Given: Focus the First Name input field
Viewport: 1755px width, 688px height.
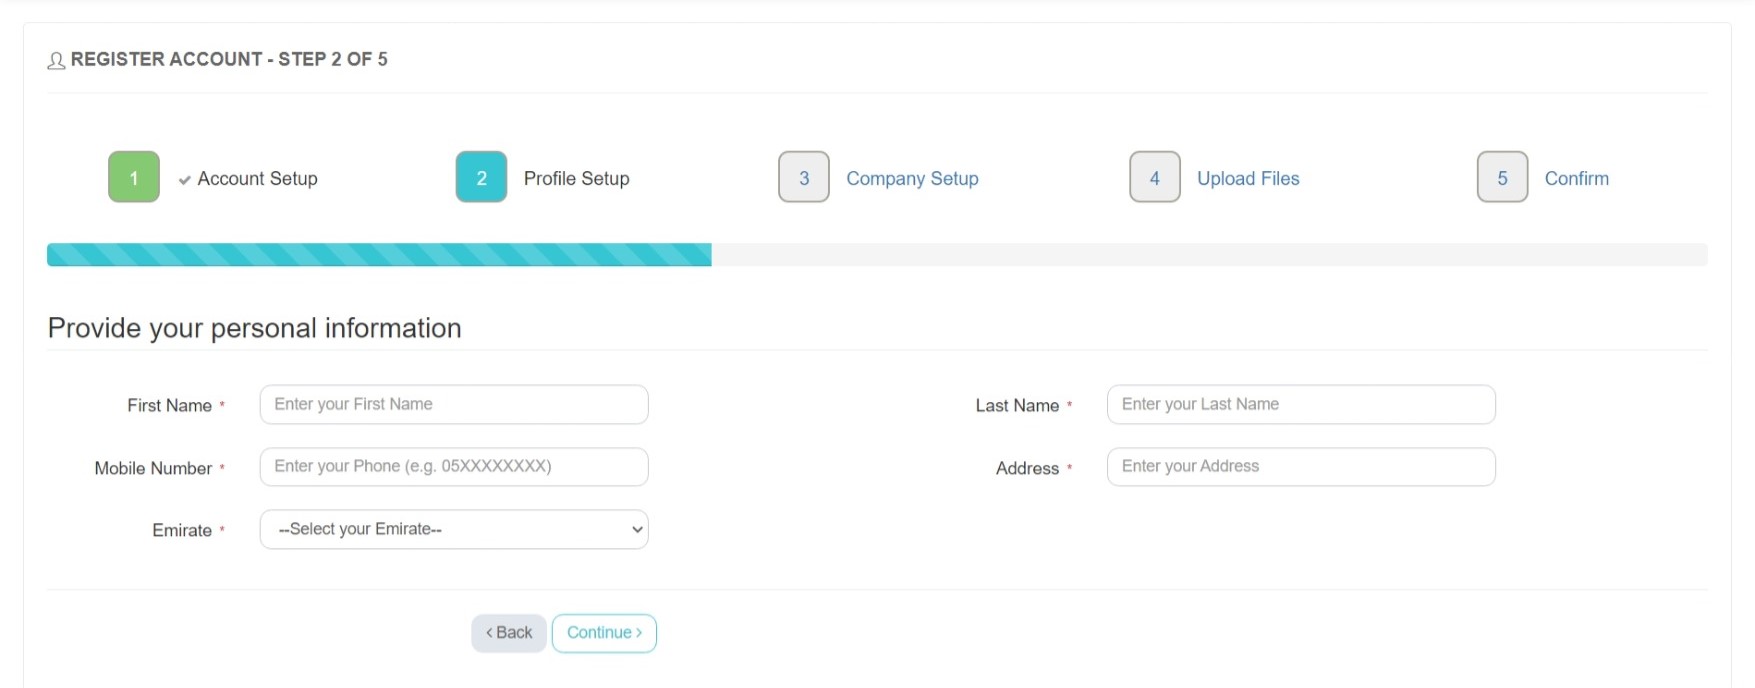Looking at the screenshot, I should 454,404.
